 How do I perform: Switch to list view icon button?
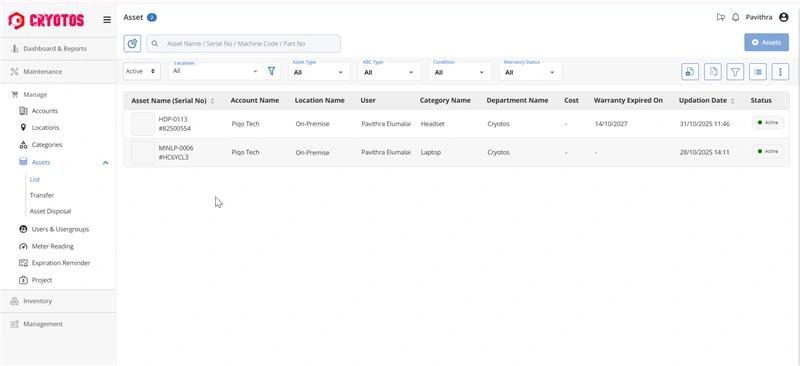tap(758, 72)
